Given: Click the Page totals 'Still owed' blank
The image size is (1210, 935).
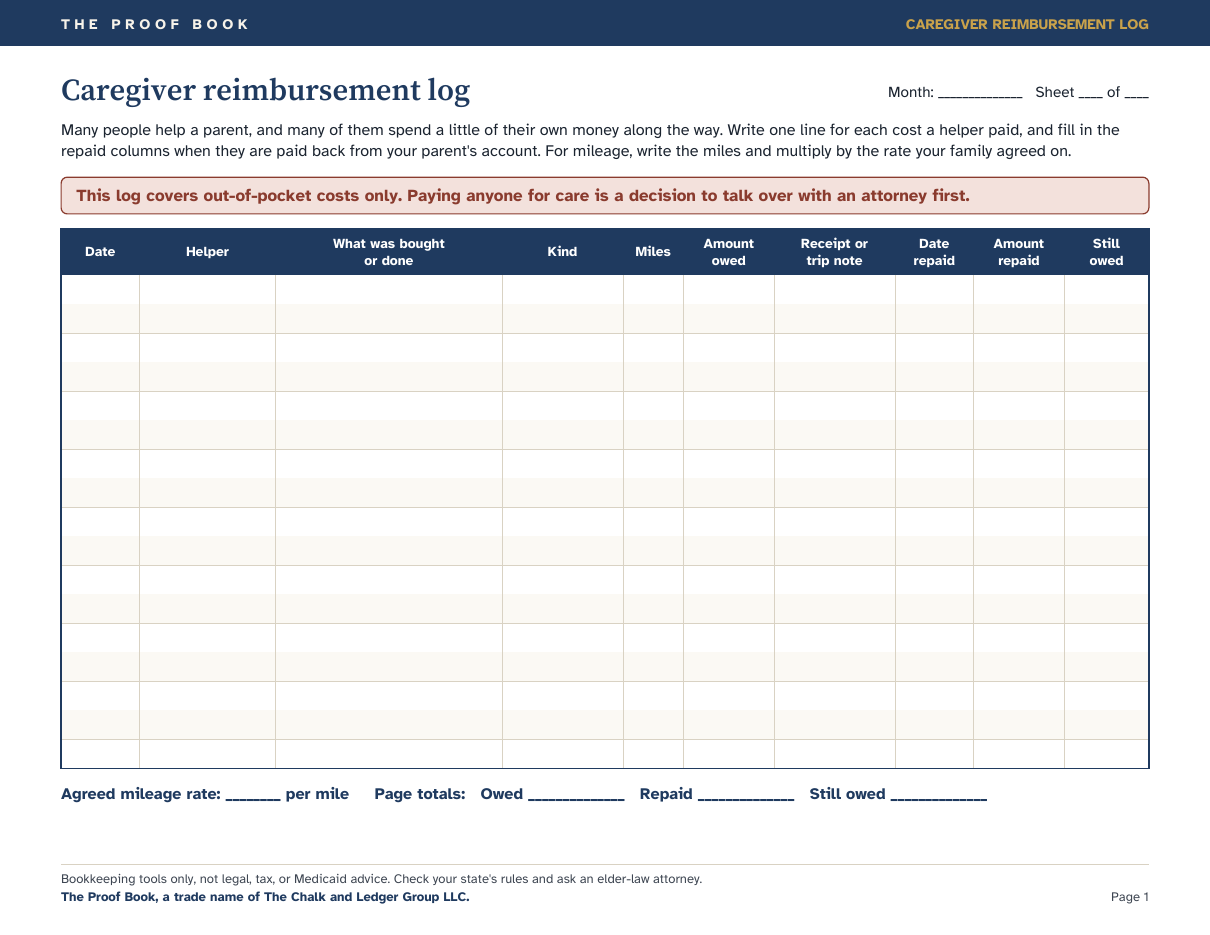Looking at the screenshot, I should 938,796.
